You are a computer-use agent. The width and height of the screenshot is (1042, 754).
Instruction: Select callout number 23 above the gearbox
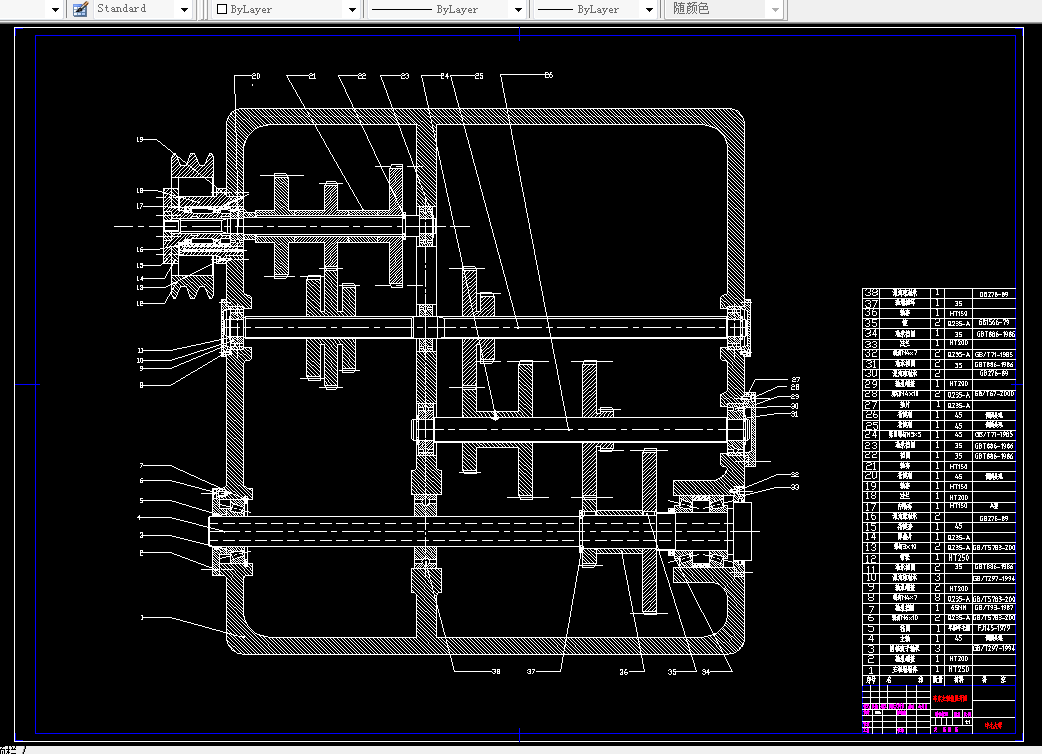405,76
